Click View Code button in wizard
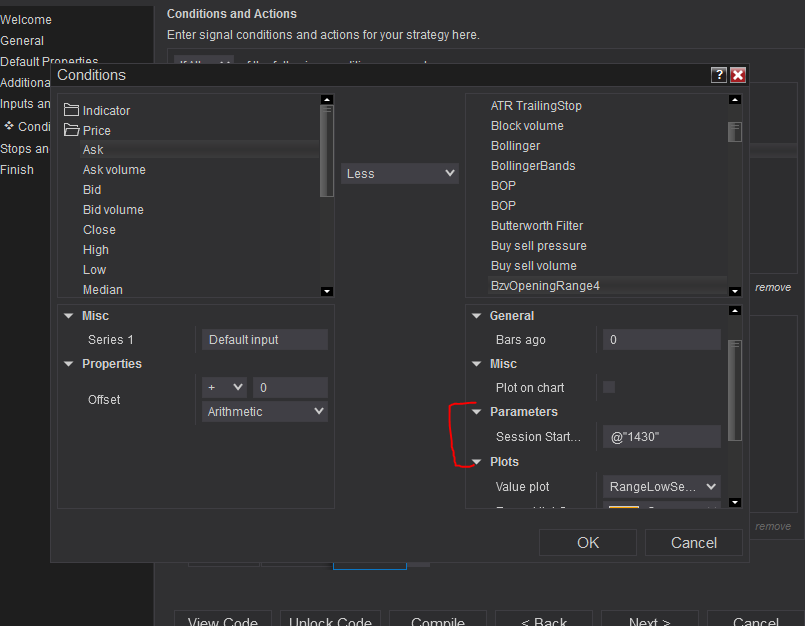The height and width of the screenshot is (626, 805). pos(223,619)
